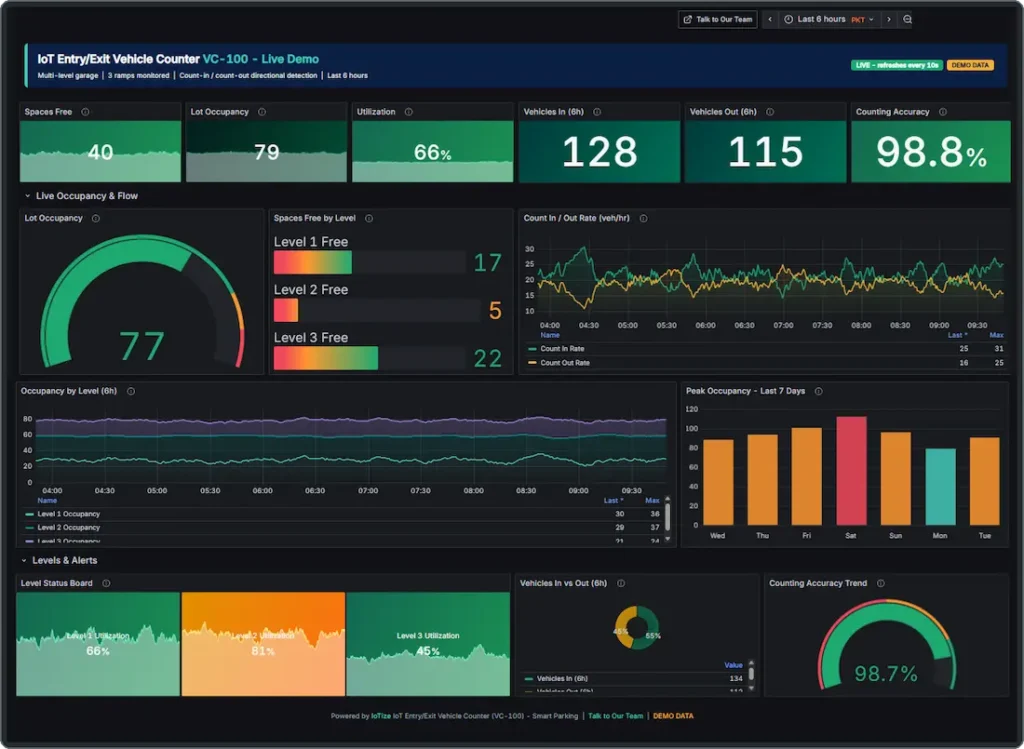
Task: Open the Vehicles Out (6h) stat info icon
Action: point(770,112)
